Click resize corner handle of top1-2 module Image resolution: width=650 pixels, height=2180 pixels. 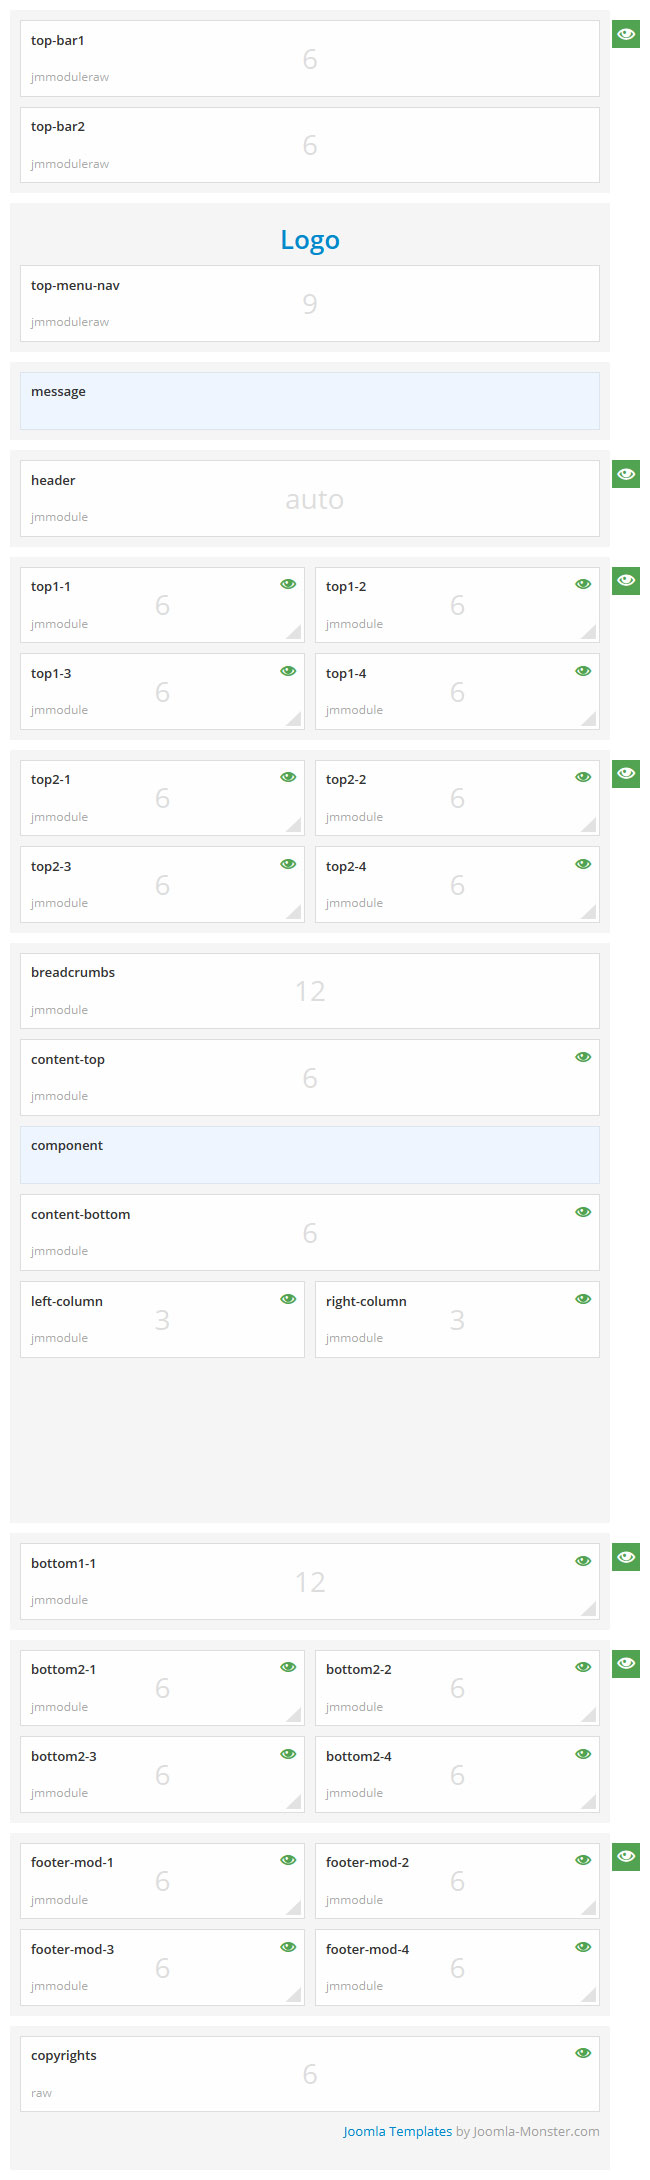pos(590,632)
